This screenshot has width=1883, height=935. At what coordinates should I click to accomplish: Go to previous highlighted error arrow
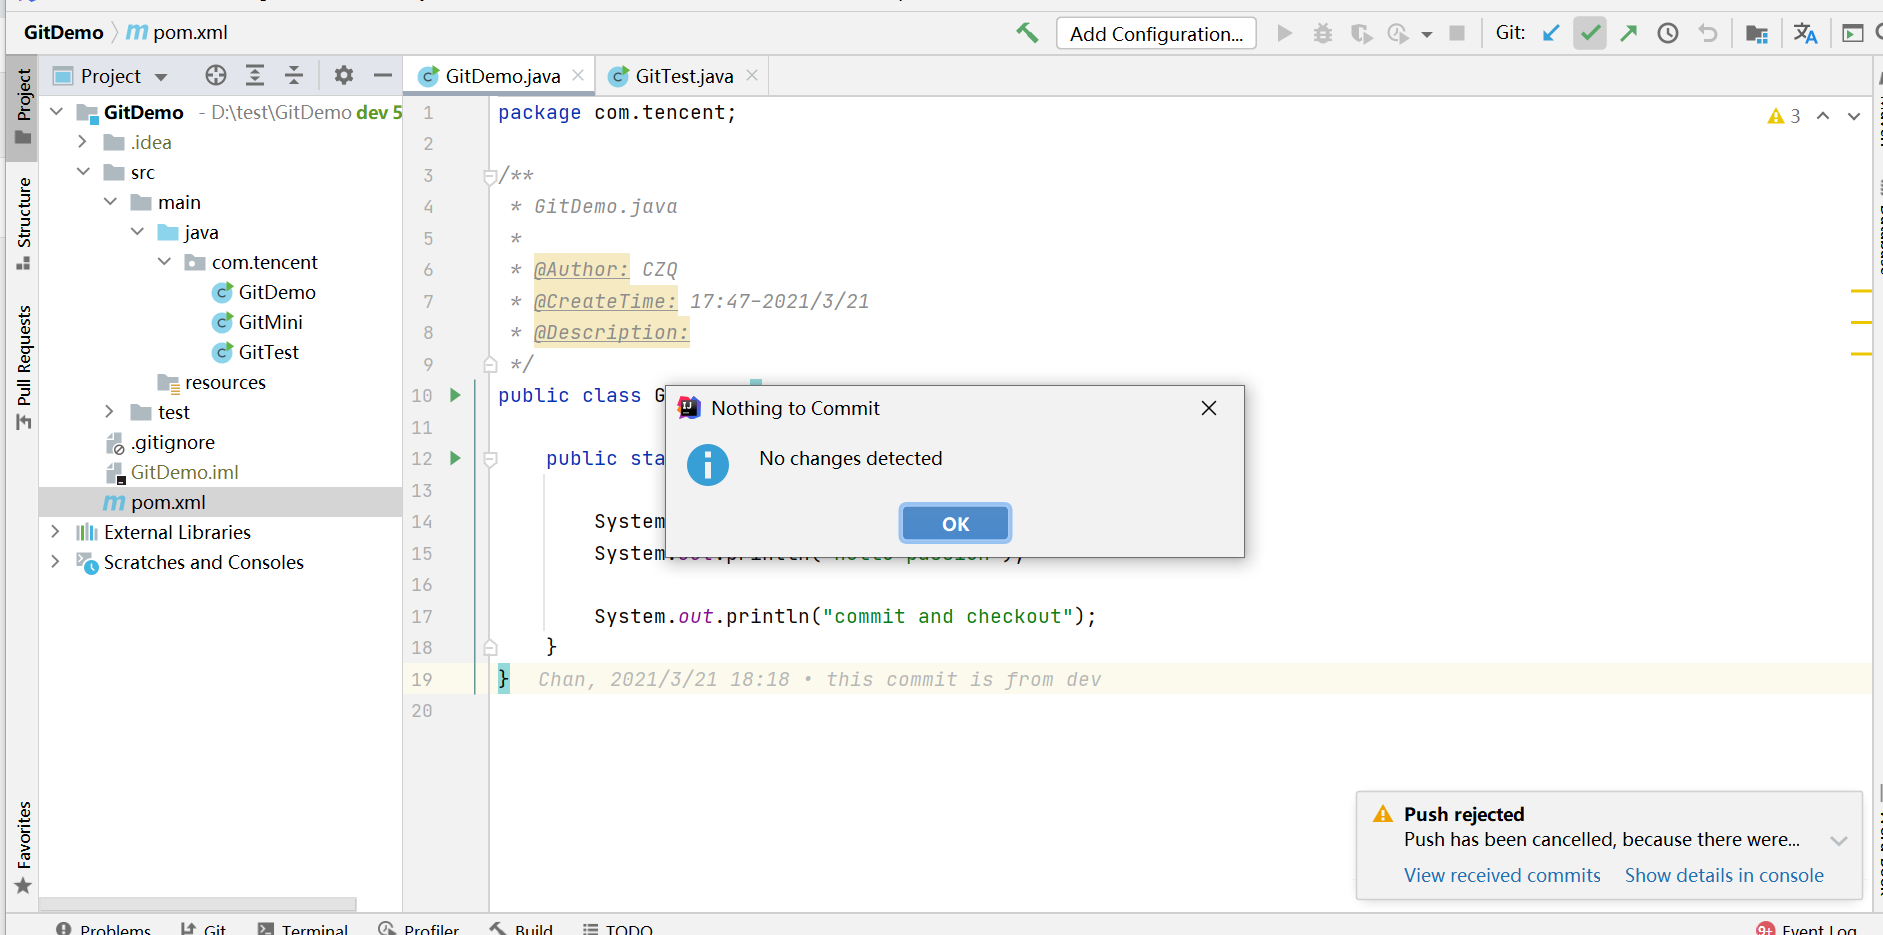pos(1823,116)
